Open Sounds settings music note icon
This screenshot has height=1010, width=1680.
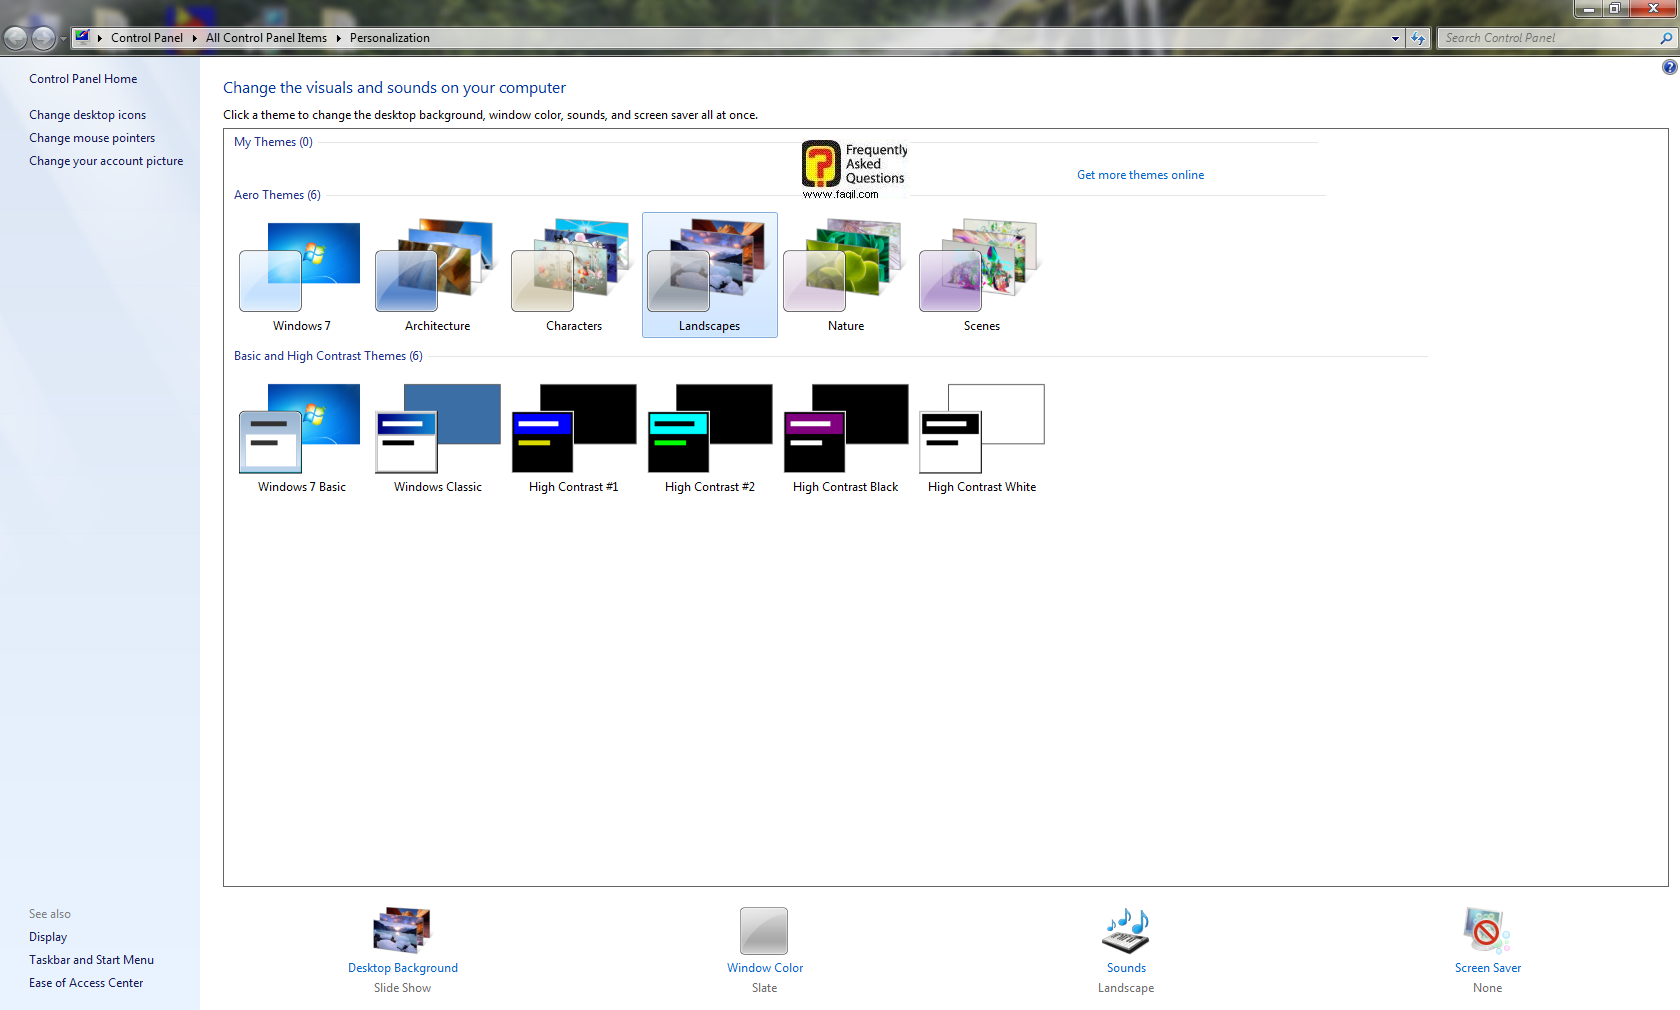click(x=1126, y=930)
